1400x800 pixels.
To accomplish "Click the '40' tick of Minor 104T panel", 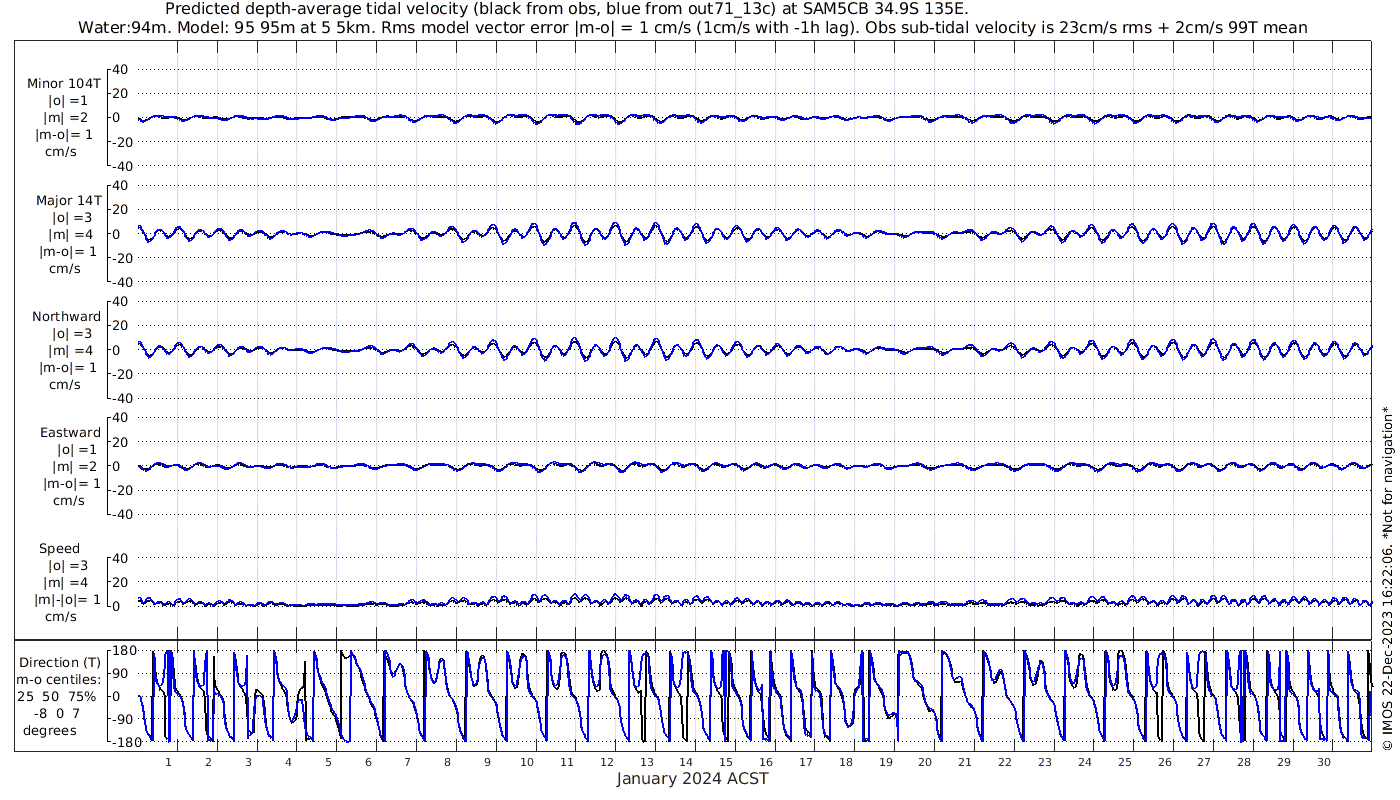I will coord(120,69).
